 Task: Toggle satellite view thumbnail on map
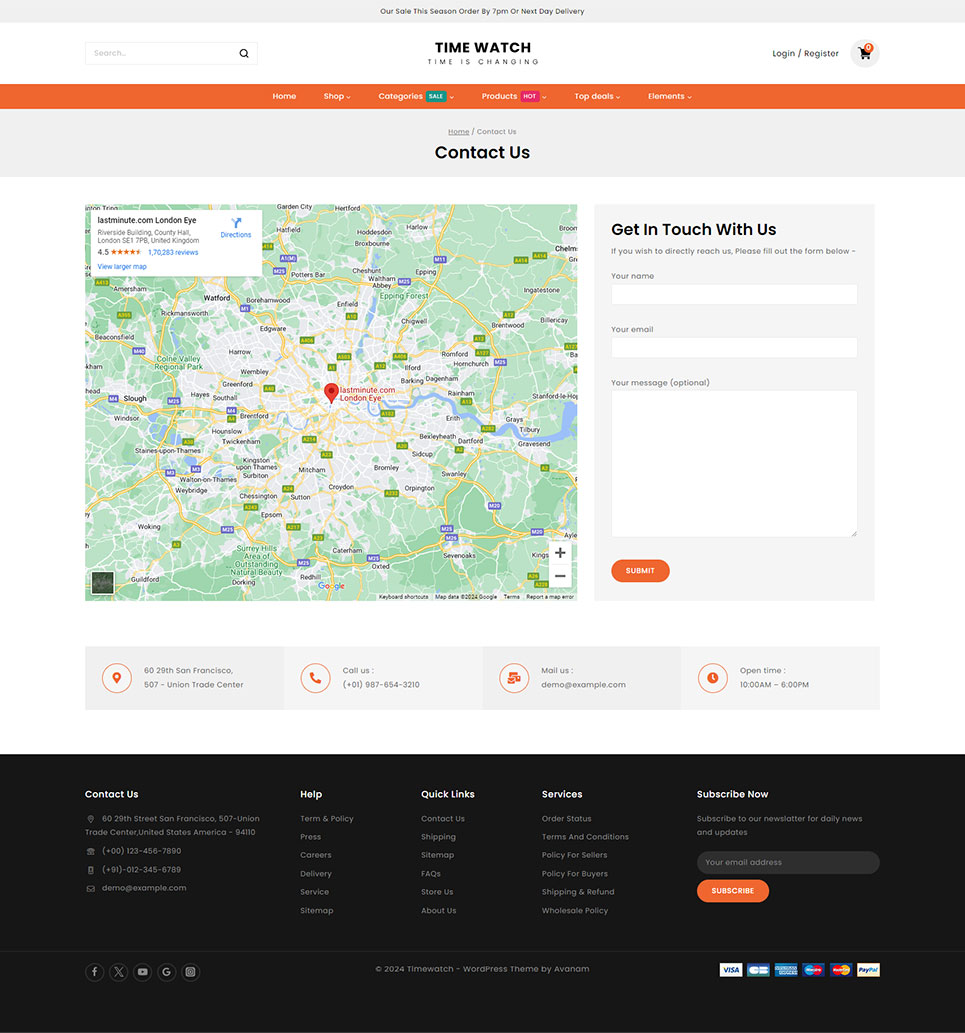[102, 582]
